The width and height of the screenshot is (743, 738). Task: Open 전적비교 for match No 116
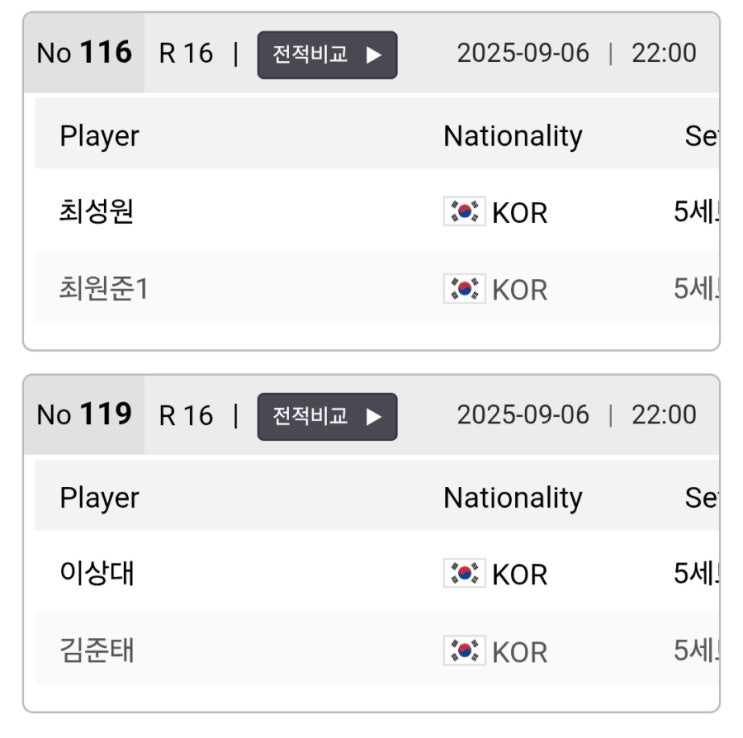[327, 55]
